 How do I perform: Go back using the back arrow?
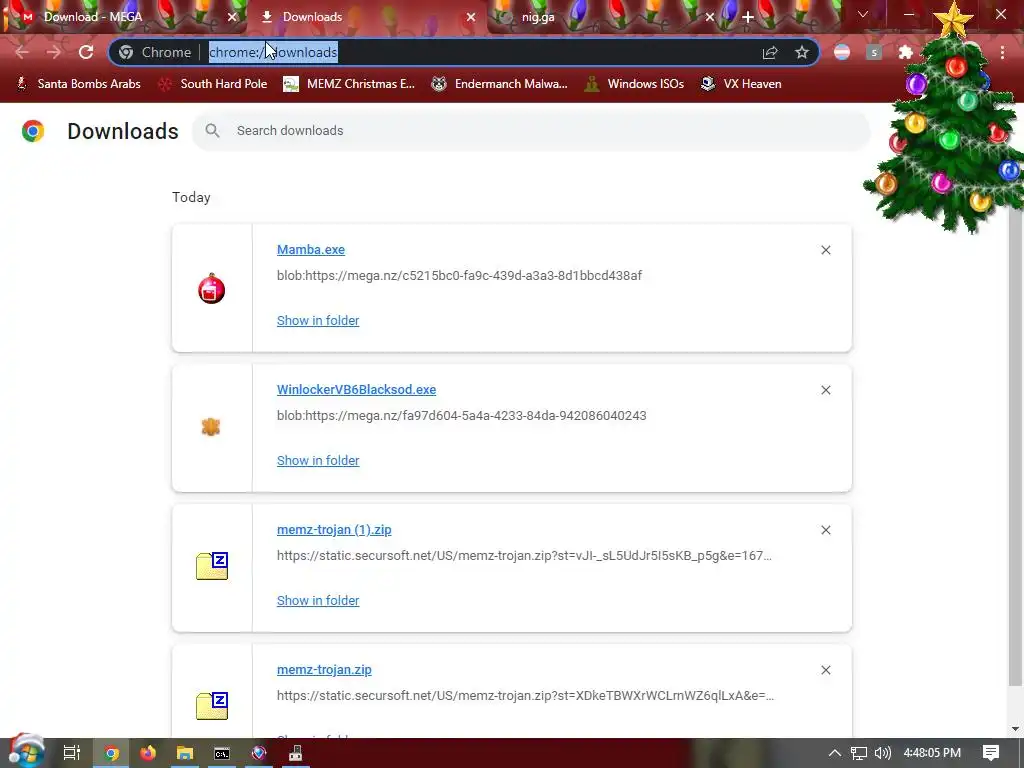tap(22, 52)
